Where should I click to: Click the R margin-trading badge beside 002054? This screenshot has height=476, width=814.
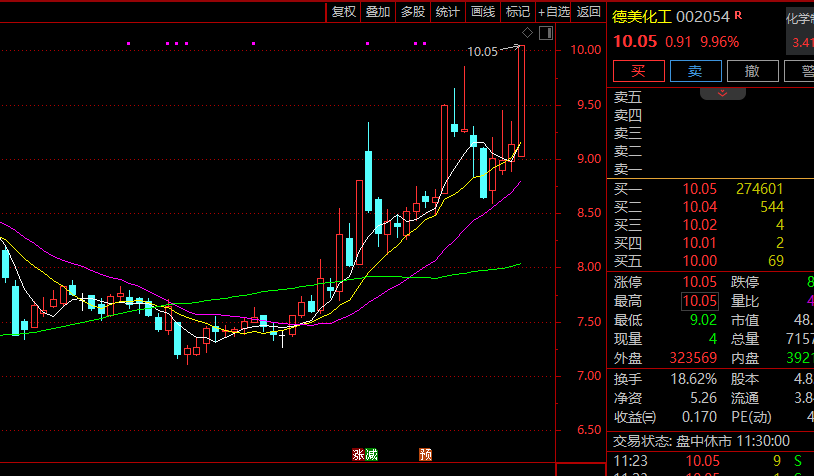[739, 16]
